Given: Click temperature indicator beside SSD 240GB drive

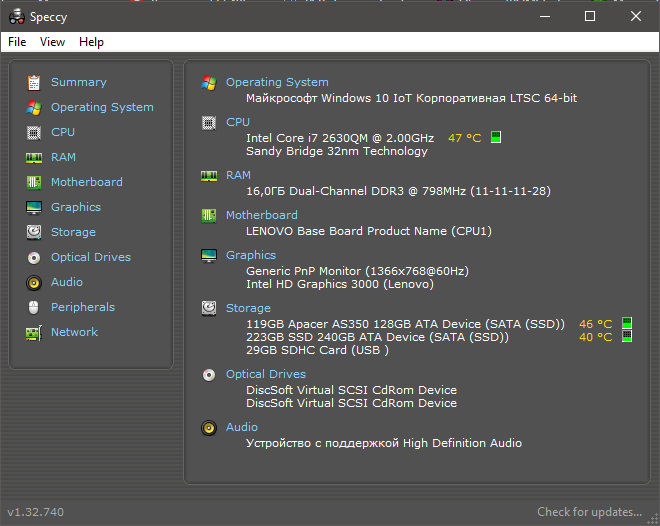Looking at the screenshot, I should [627, 336].
